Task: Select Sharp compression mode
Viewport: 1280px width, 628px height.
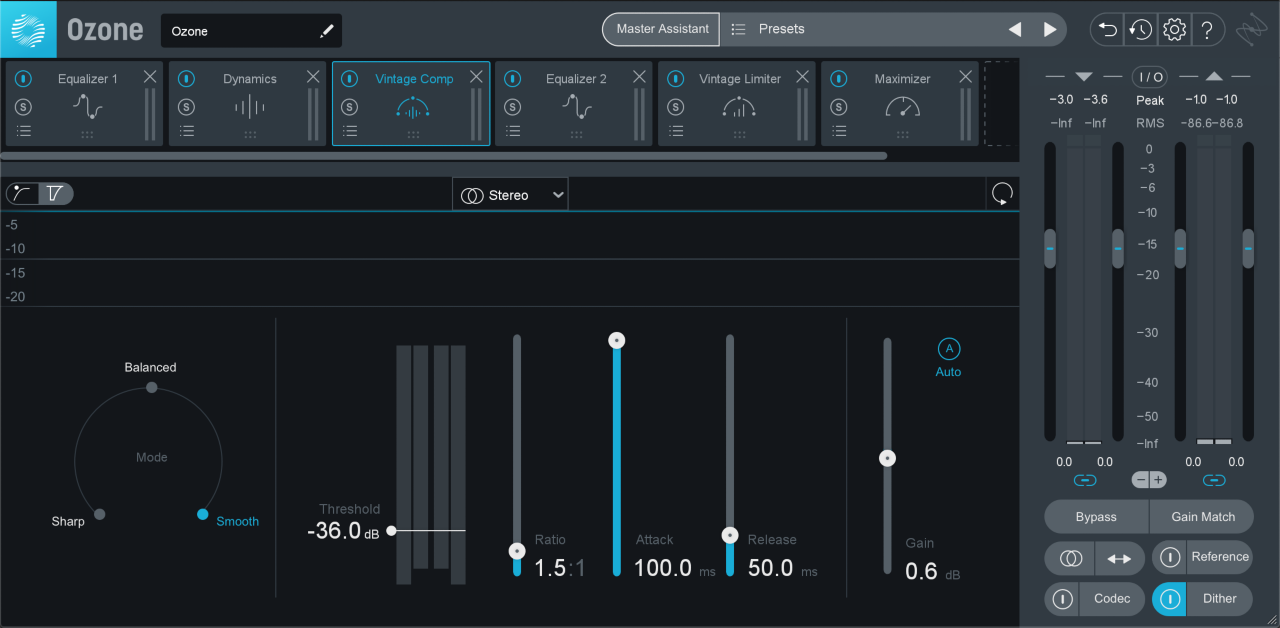Action: coord(99,514)
